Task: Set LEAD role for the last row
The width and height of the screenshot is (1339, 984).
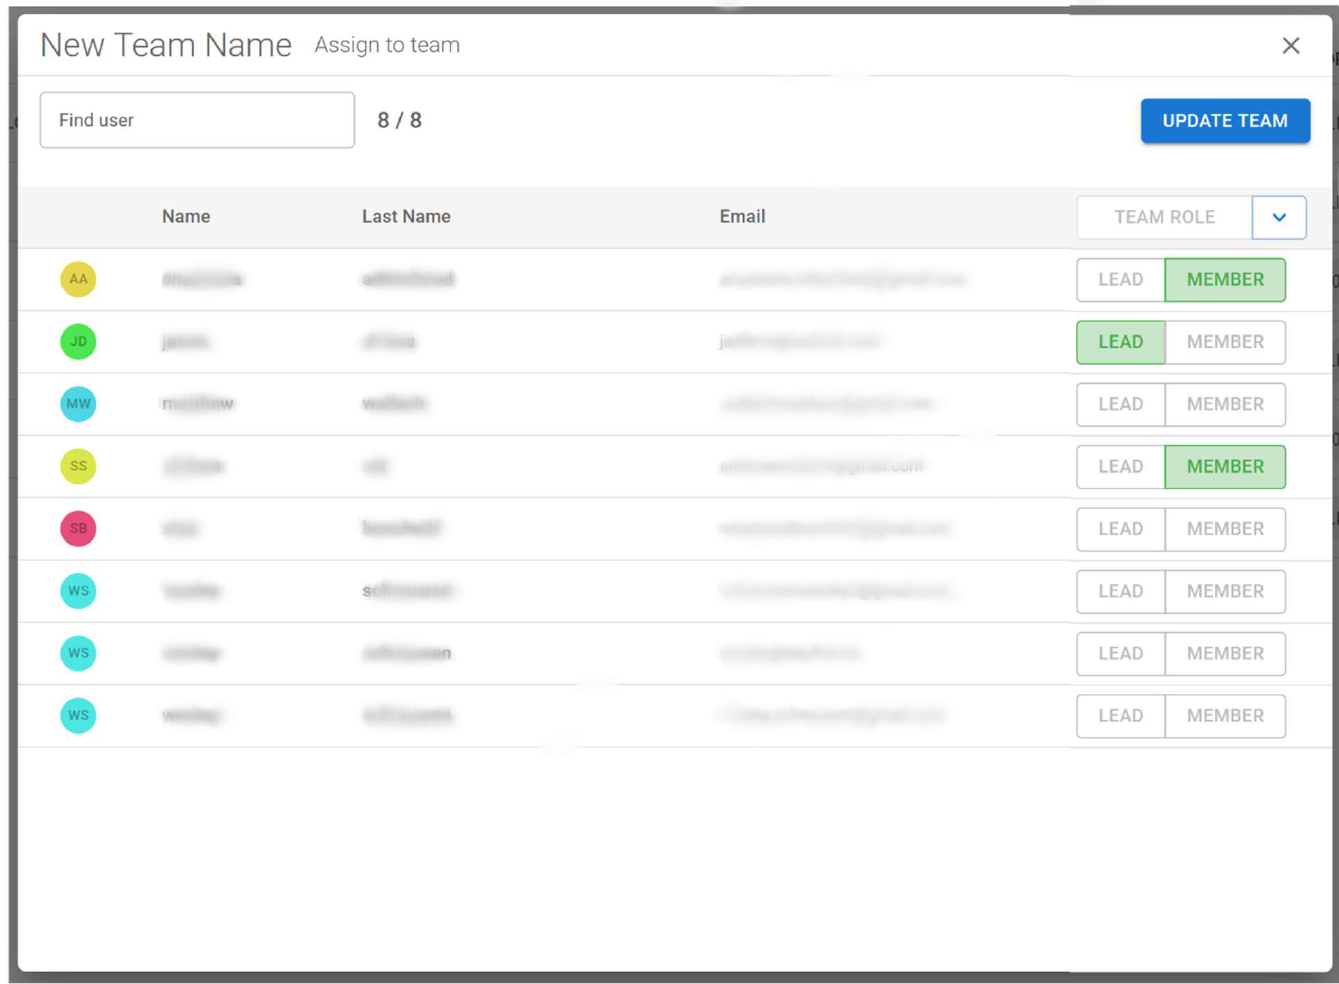Action: tap(1119, 716)
